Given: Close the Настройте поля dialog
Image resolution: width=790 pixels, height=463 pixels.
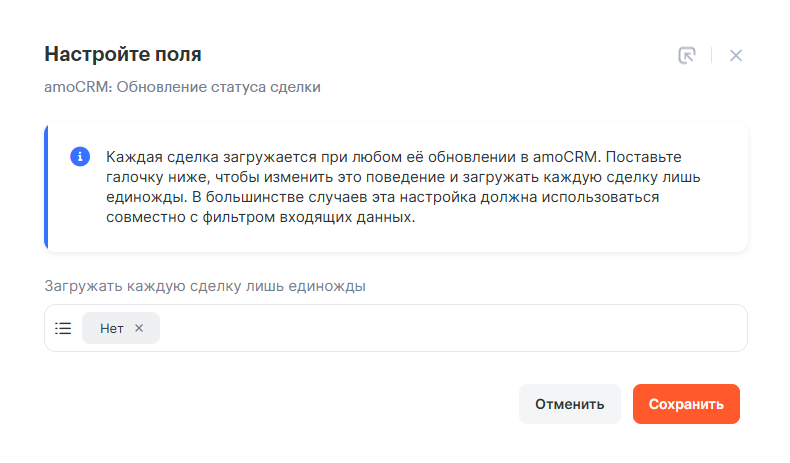Looking at the screenshot, I should point(736,56).
